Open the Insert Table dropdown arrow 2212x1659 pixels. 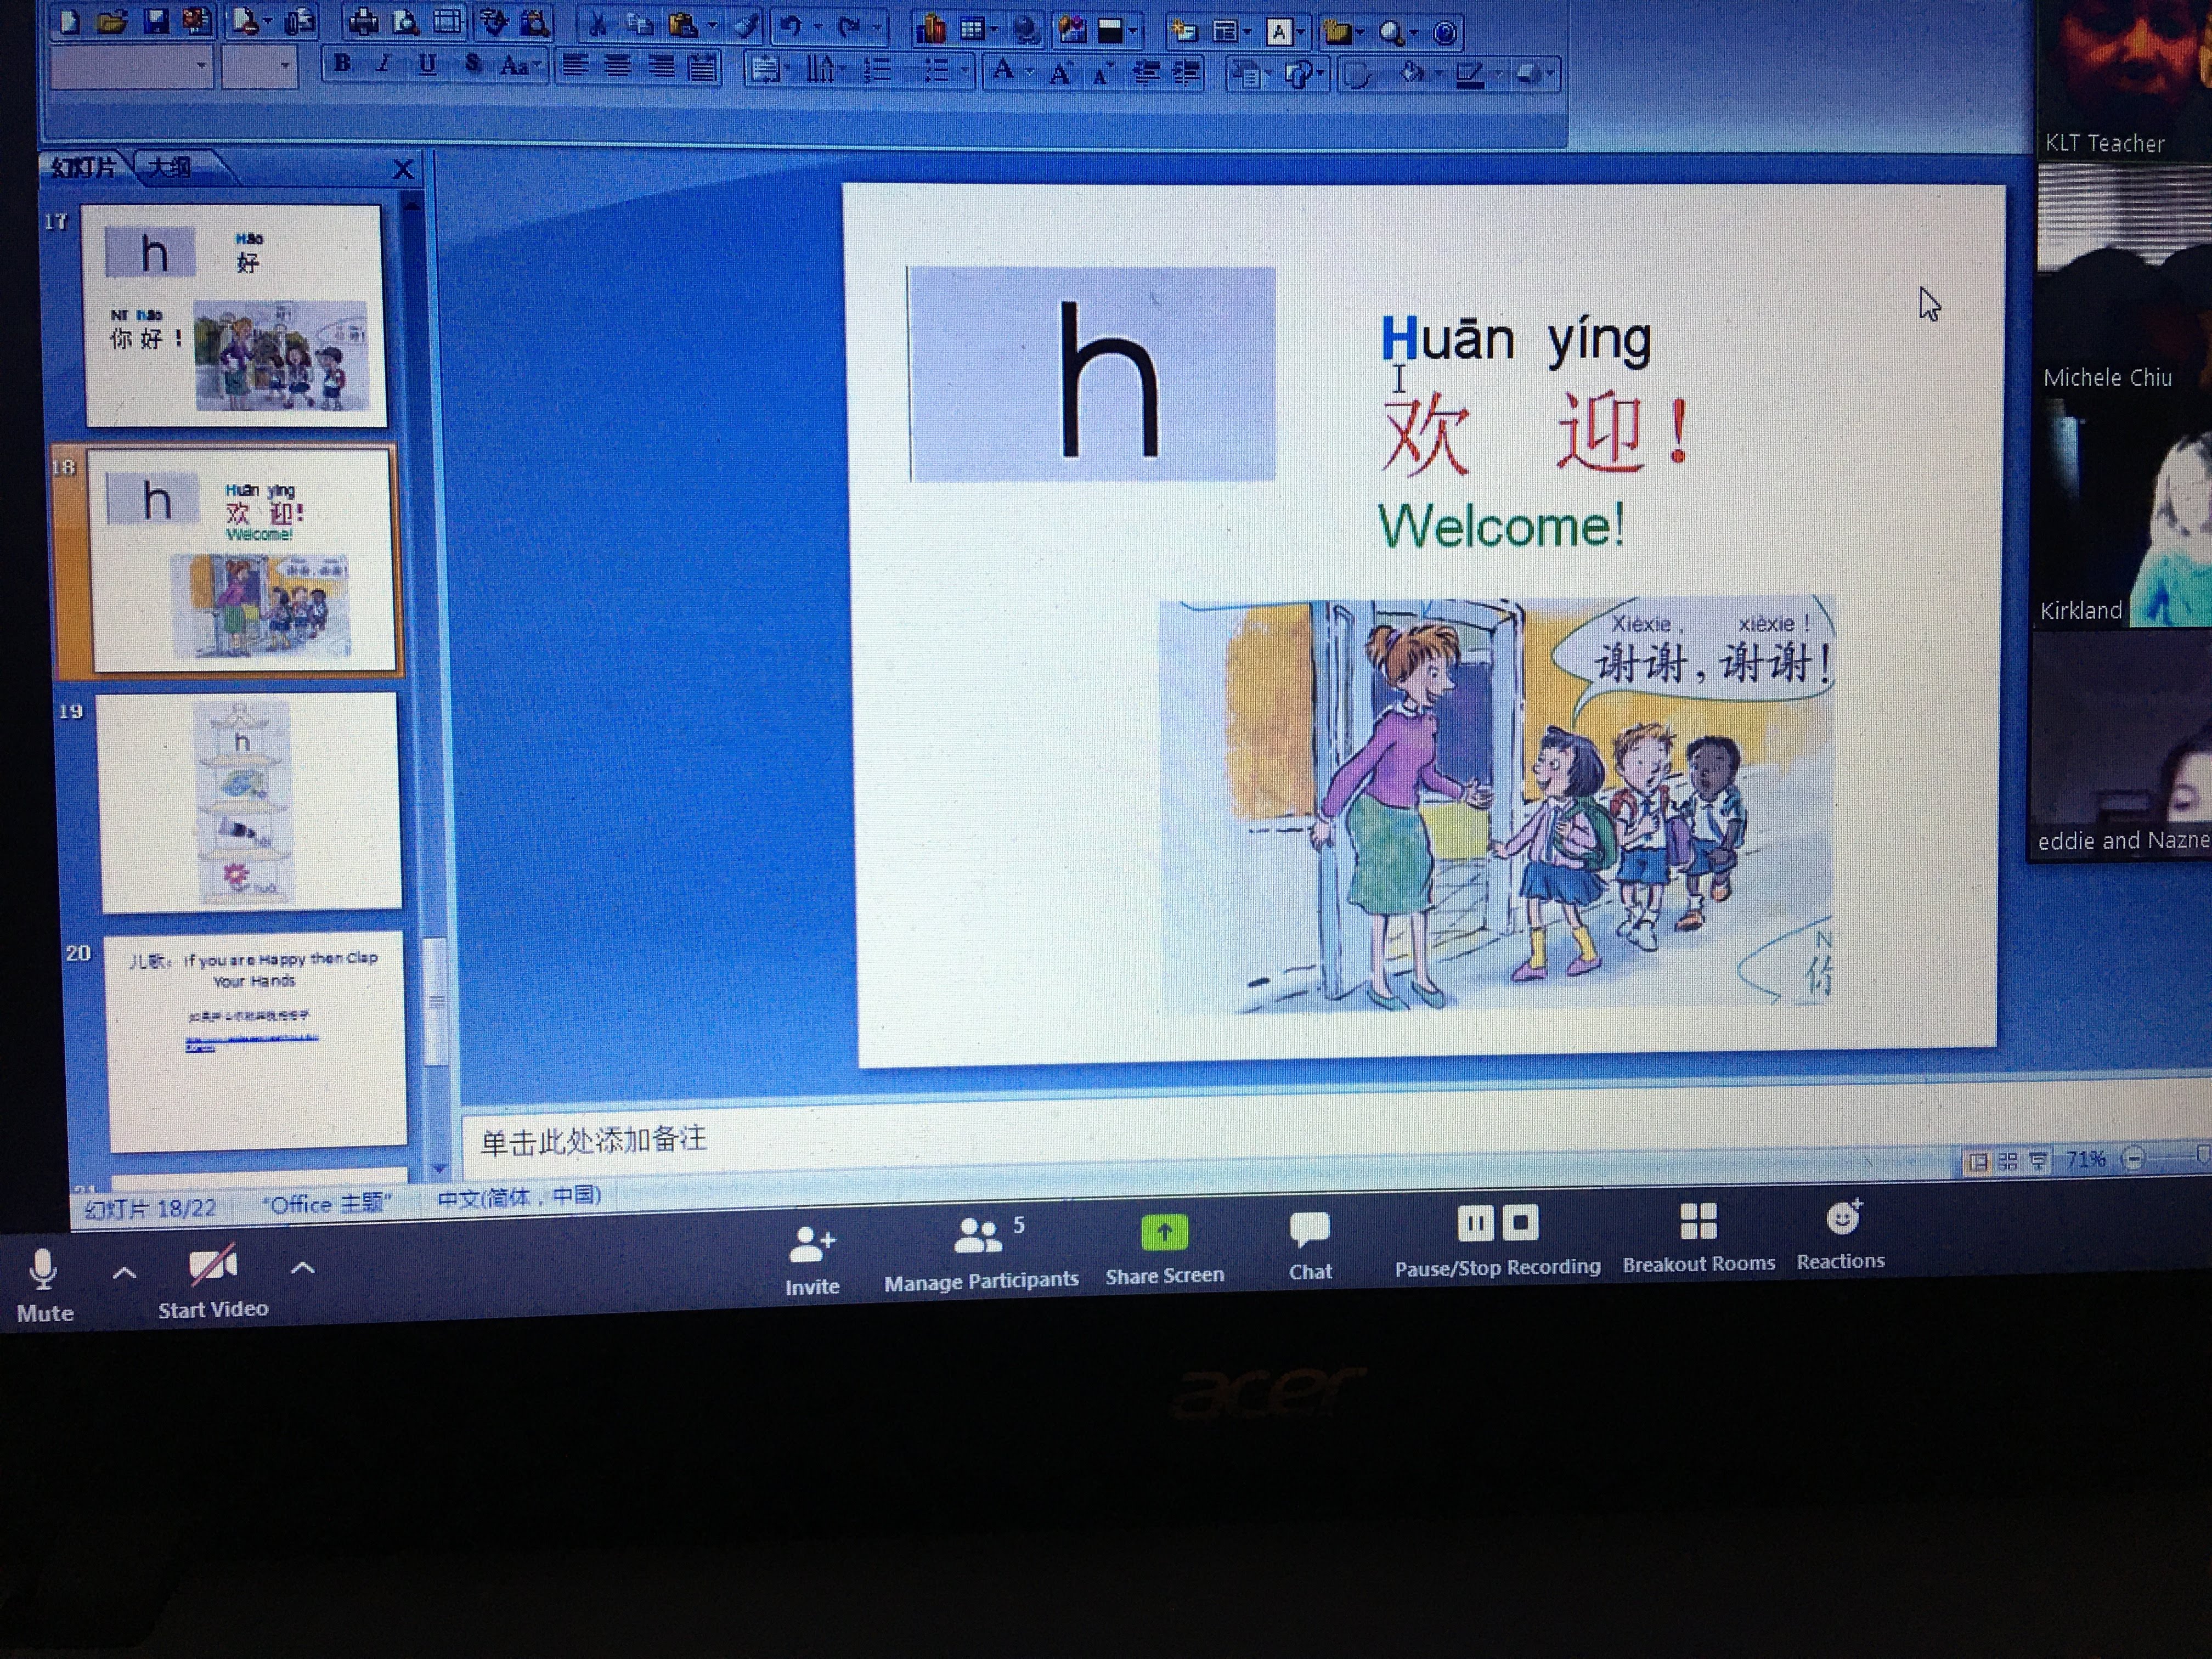[995, 30]
